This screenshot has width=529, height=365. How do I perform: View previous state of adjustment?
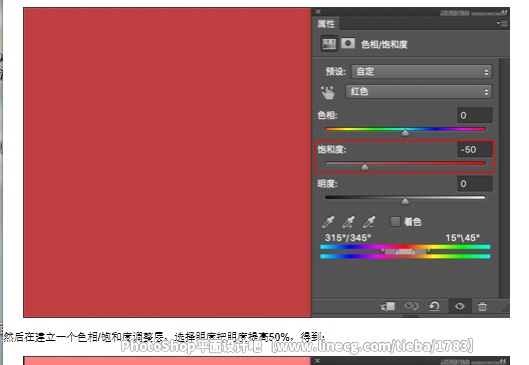(x=411, y=306)
